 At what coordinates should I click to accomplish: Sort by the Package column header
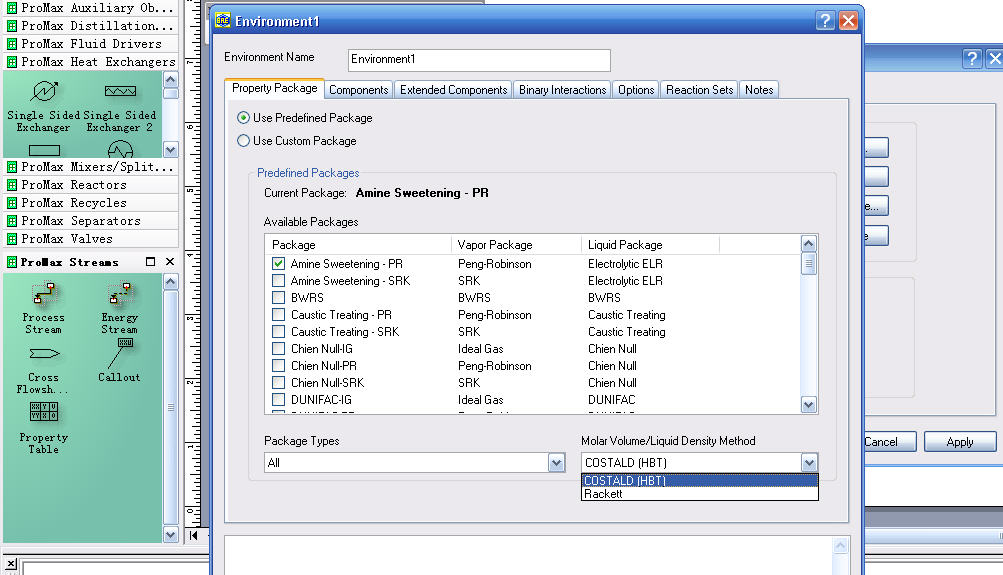[358, 245]
